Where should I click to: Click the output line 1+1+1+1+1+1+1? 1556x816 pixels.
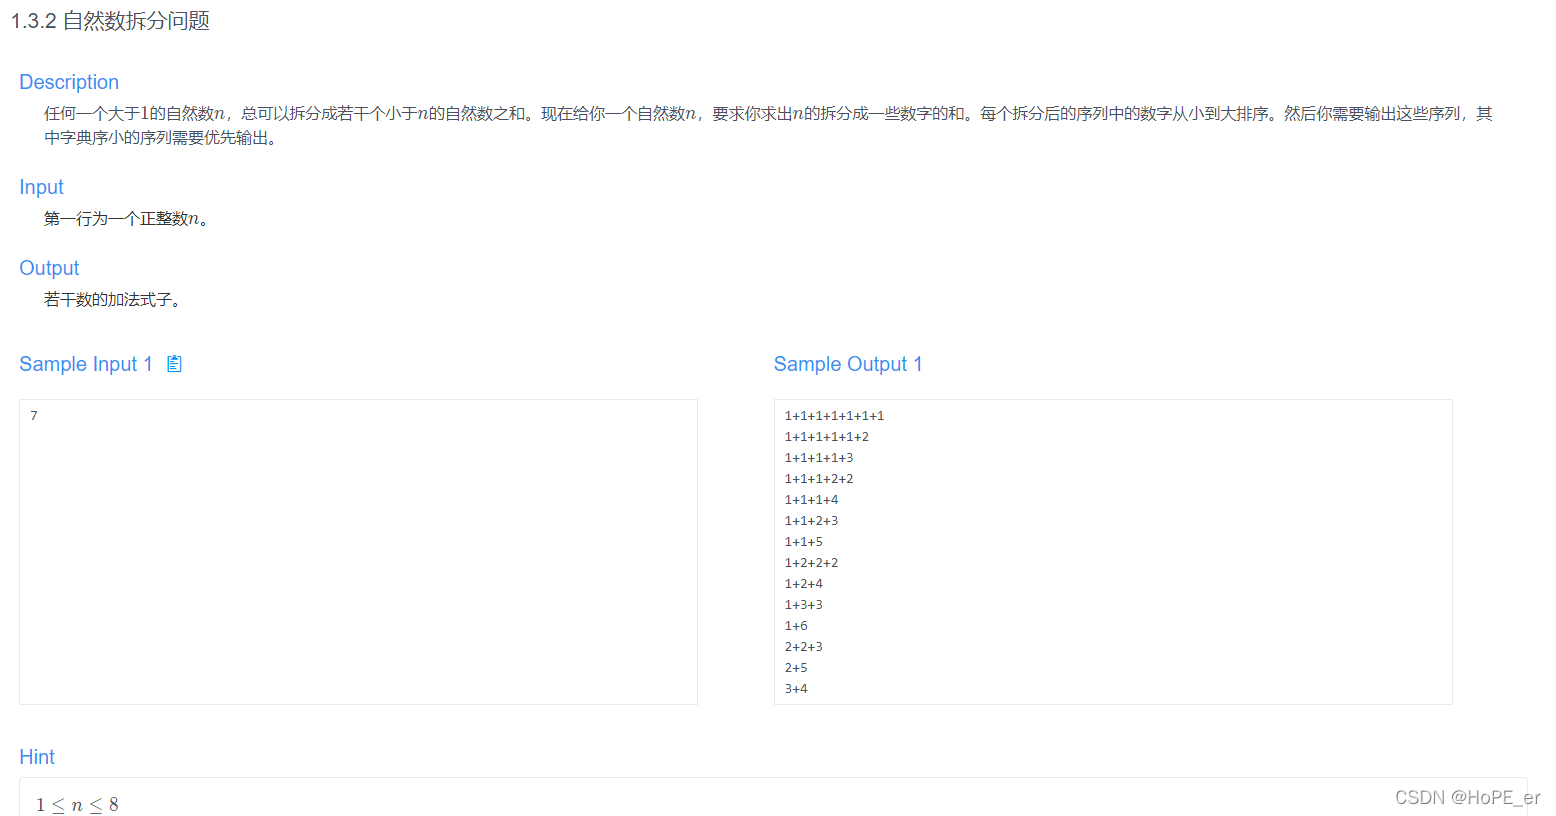click(834, 416)
